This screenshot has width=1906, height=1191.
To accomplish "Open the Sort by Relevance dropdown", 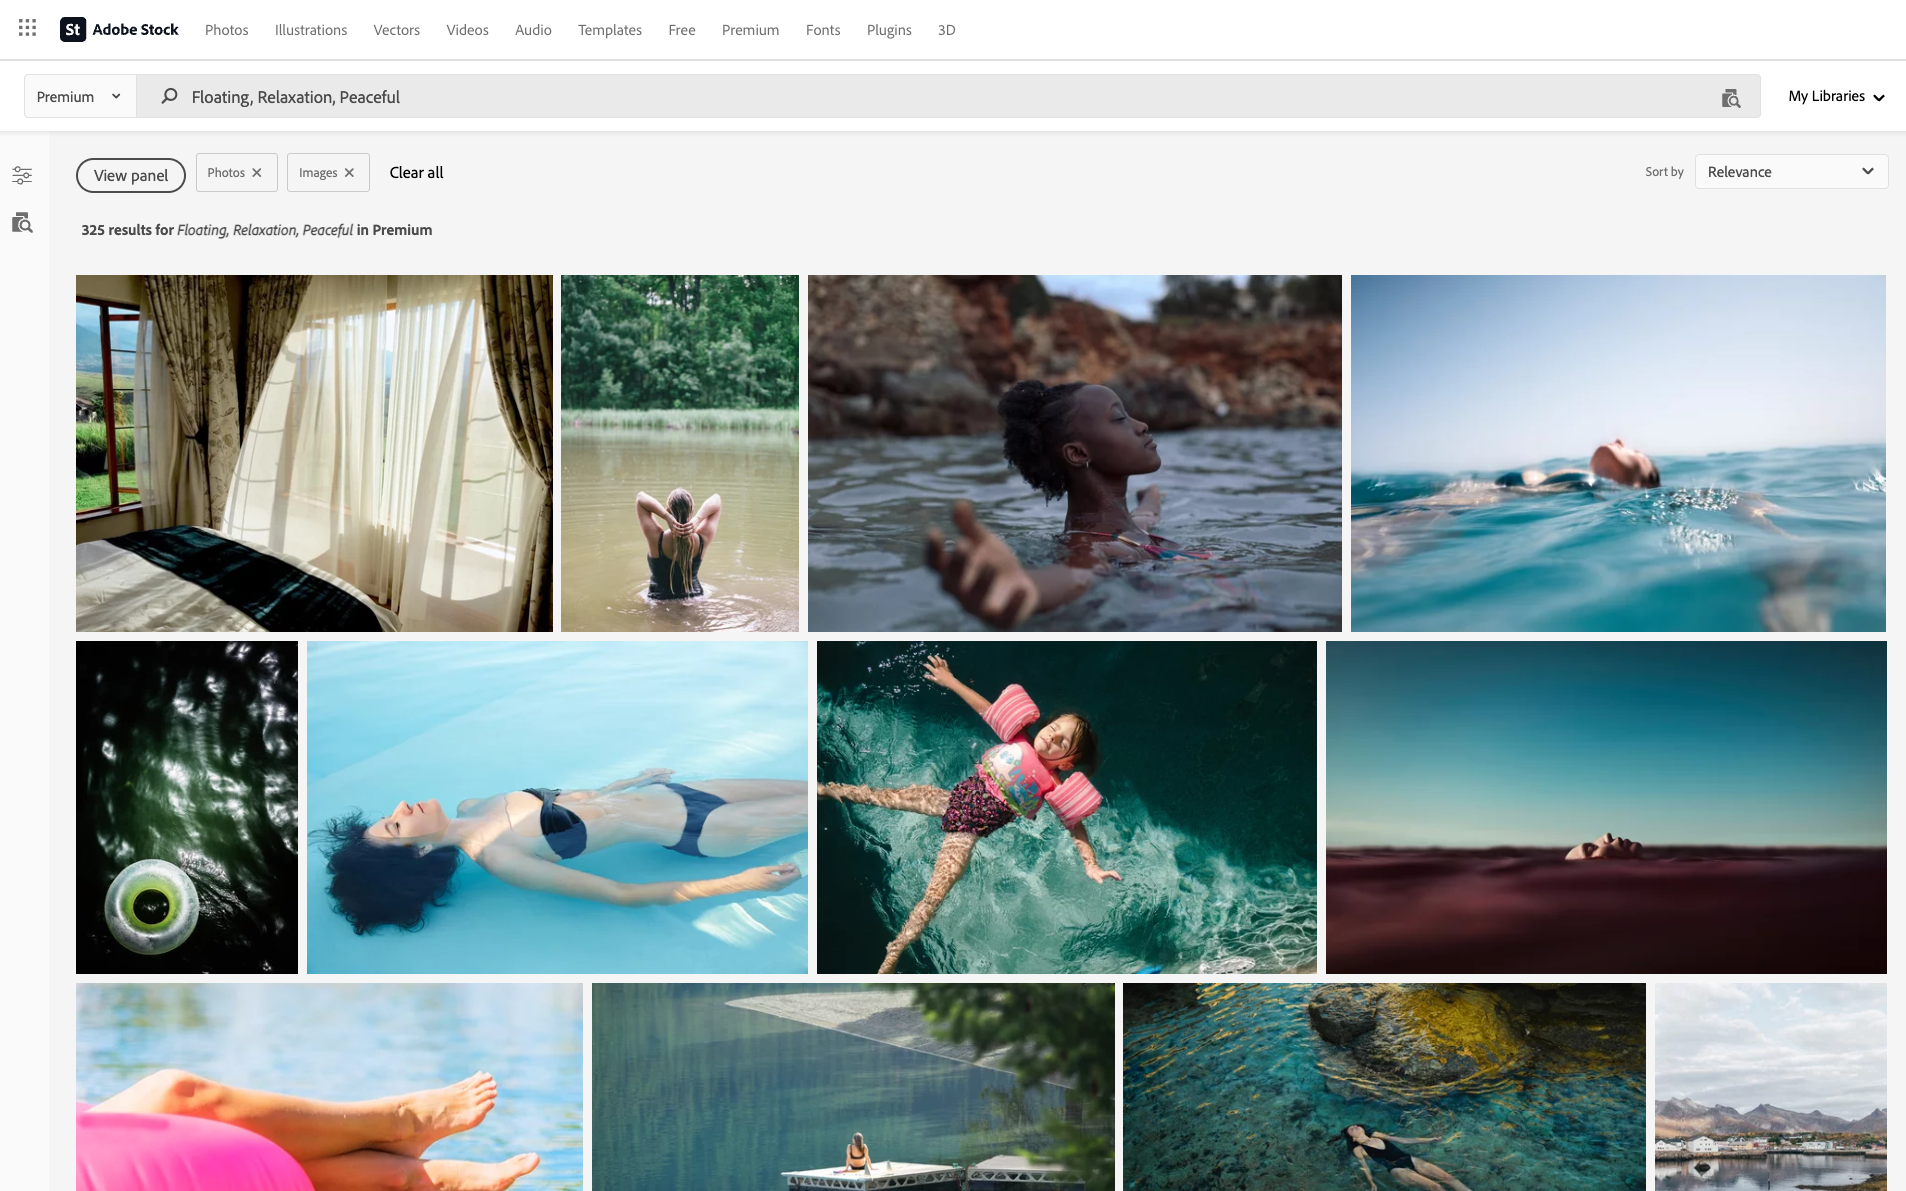I will pos(1790,172).
